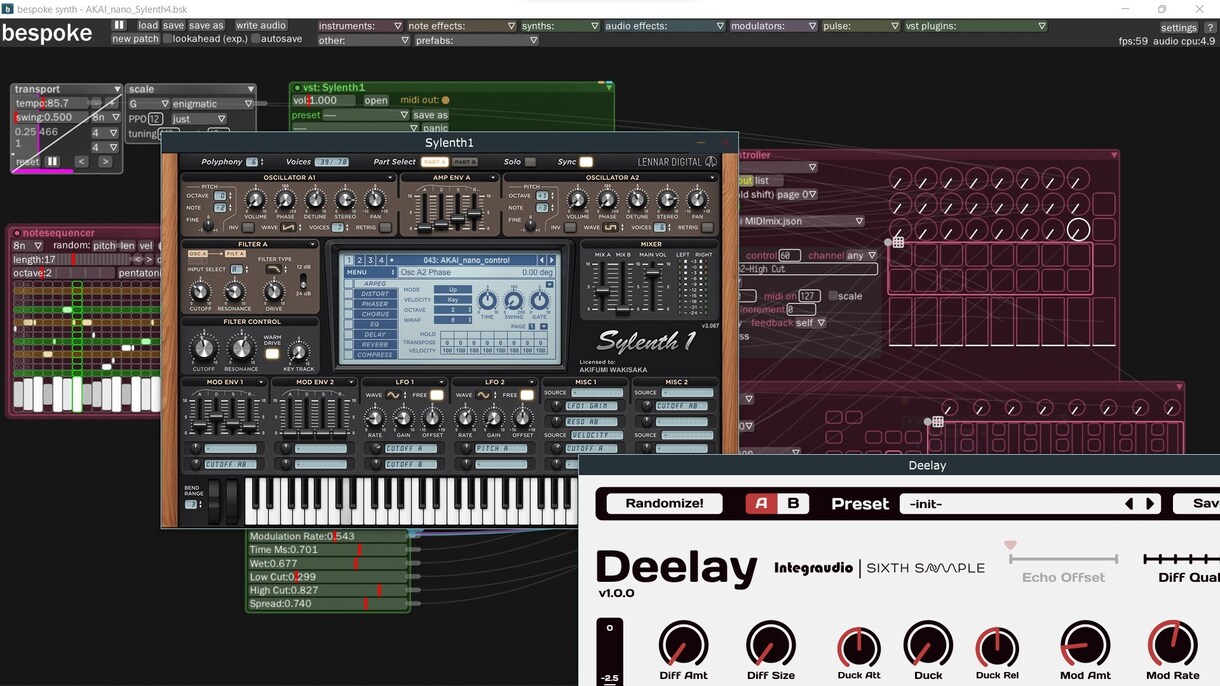Toggle the Warm Drive switch
Viewport: 1220px width, 686px height.
point(272,354)
